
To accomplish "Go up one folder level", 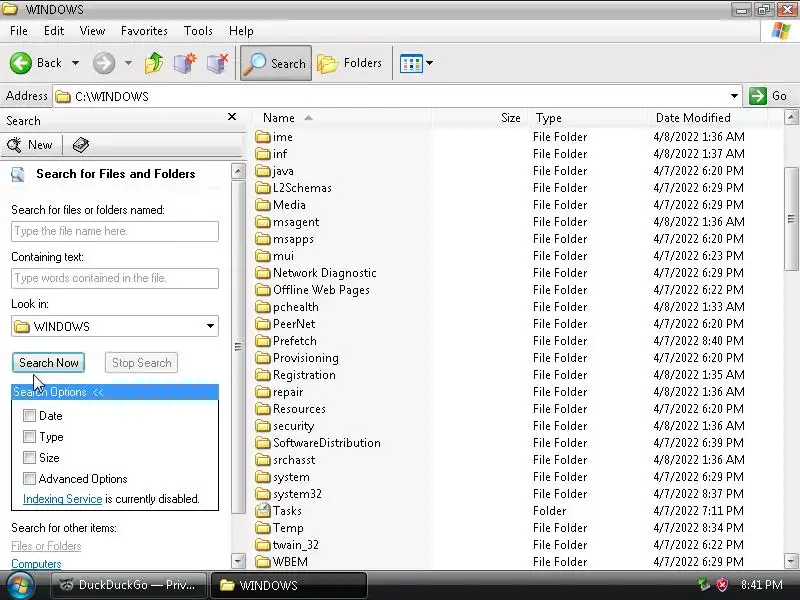I will coord(154,63).
